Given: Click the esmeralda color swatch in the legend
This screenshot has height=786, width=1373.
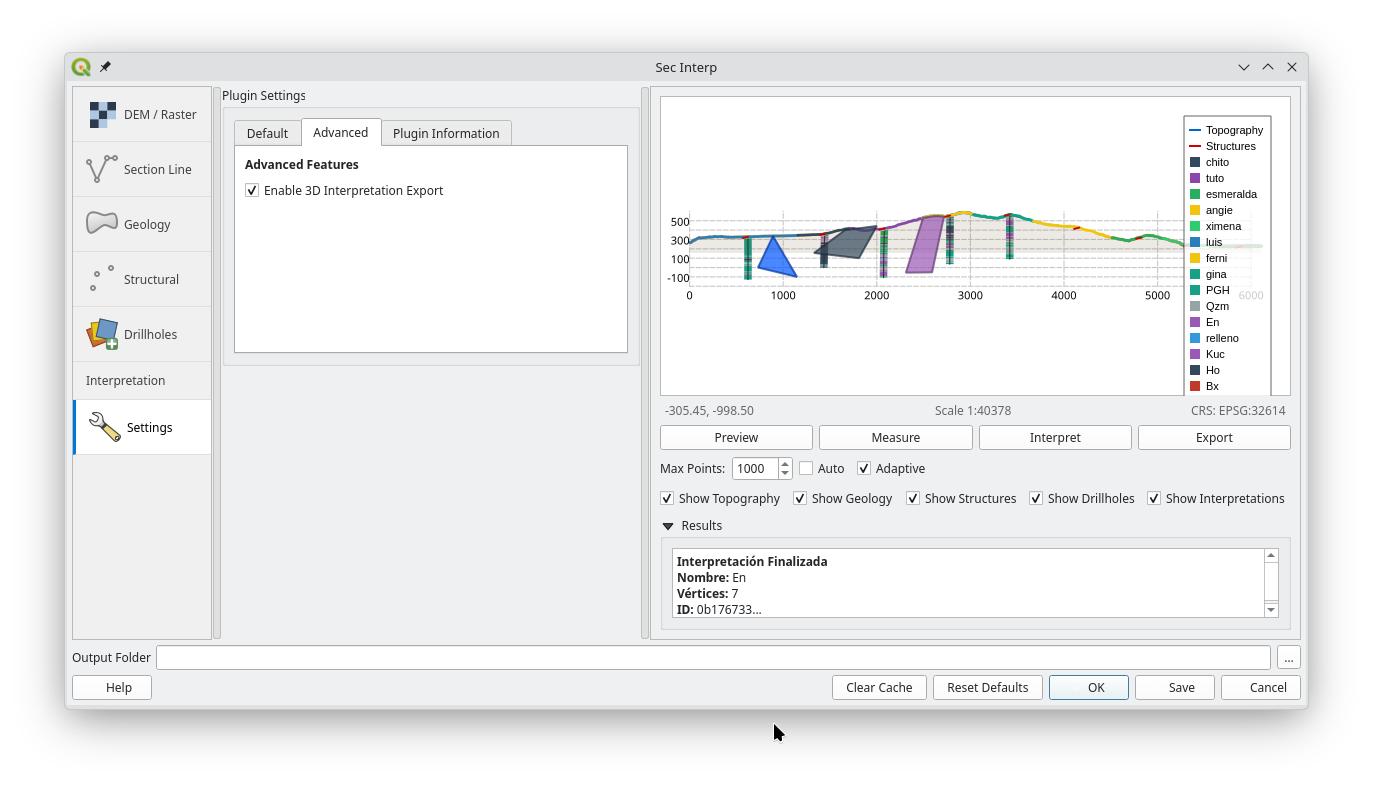Looking at the screenshot, I should pos(1194,194).
